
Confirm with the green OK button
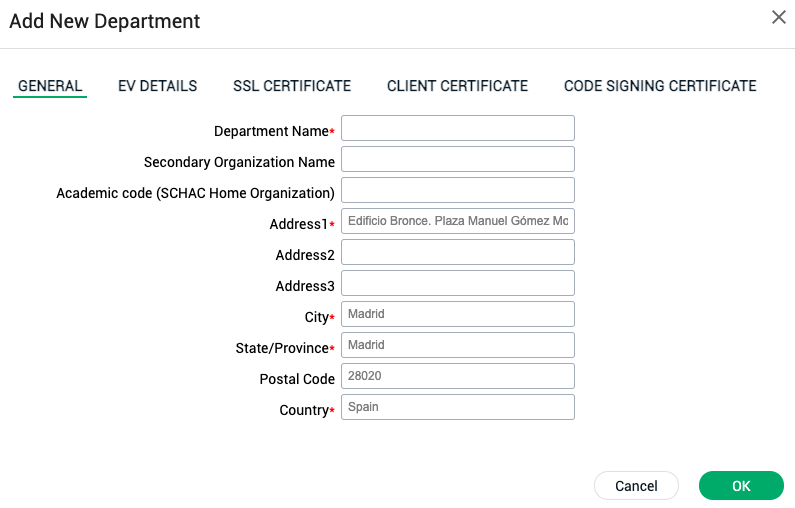click(741, 486)
